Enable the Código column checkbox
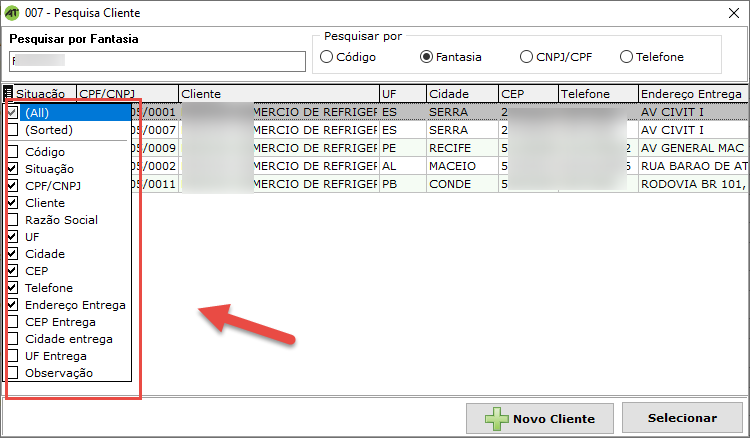This screenshot has height=438, width=750. pos(13,152)
